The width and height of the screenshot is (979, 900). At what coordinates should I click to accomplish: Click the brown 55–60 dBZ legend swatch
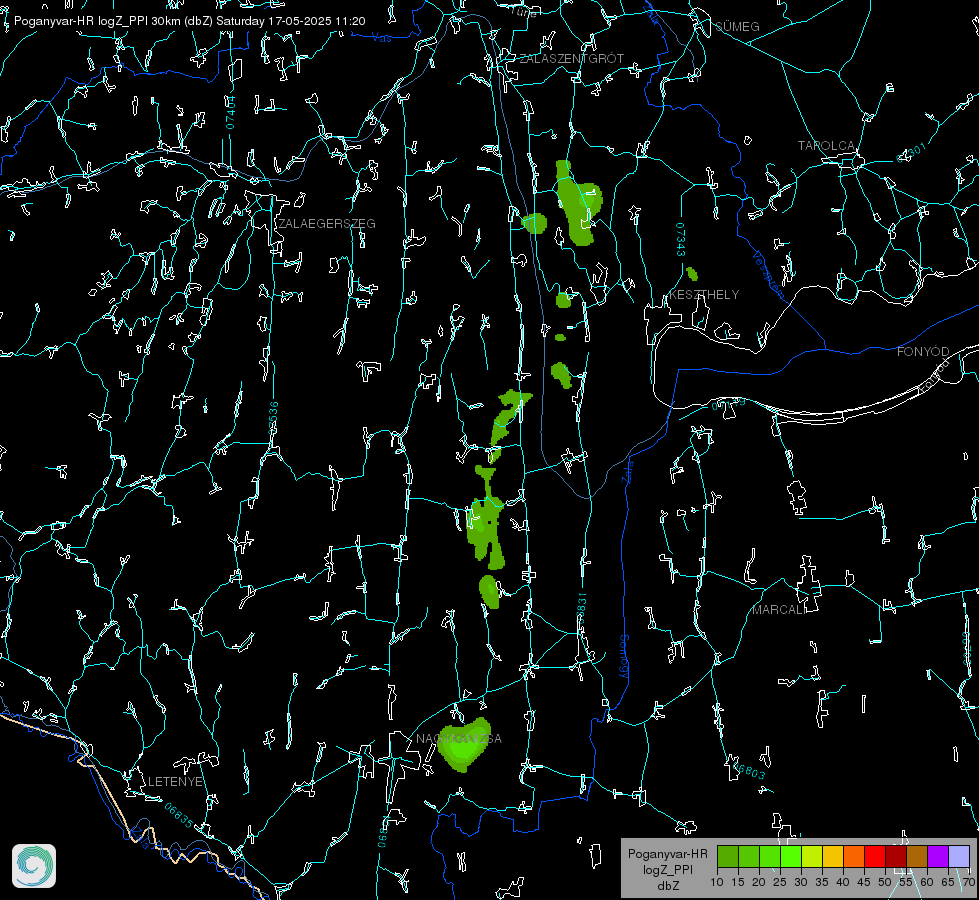coord(917,856)
